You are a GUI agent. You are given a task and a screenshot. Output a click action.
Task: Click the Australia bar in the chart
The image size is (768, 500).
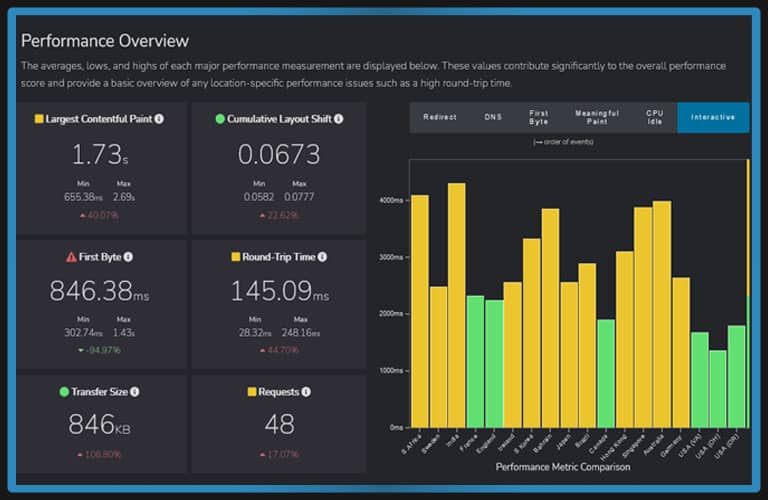(x=663, y=314)
